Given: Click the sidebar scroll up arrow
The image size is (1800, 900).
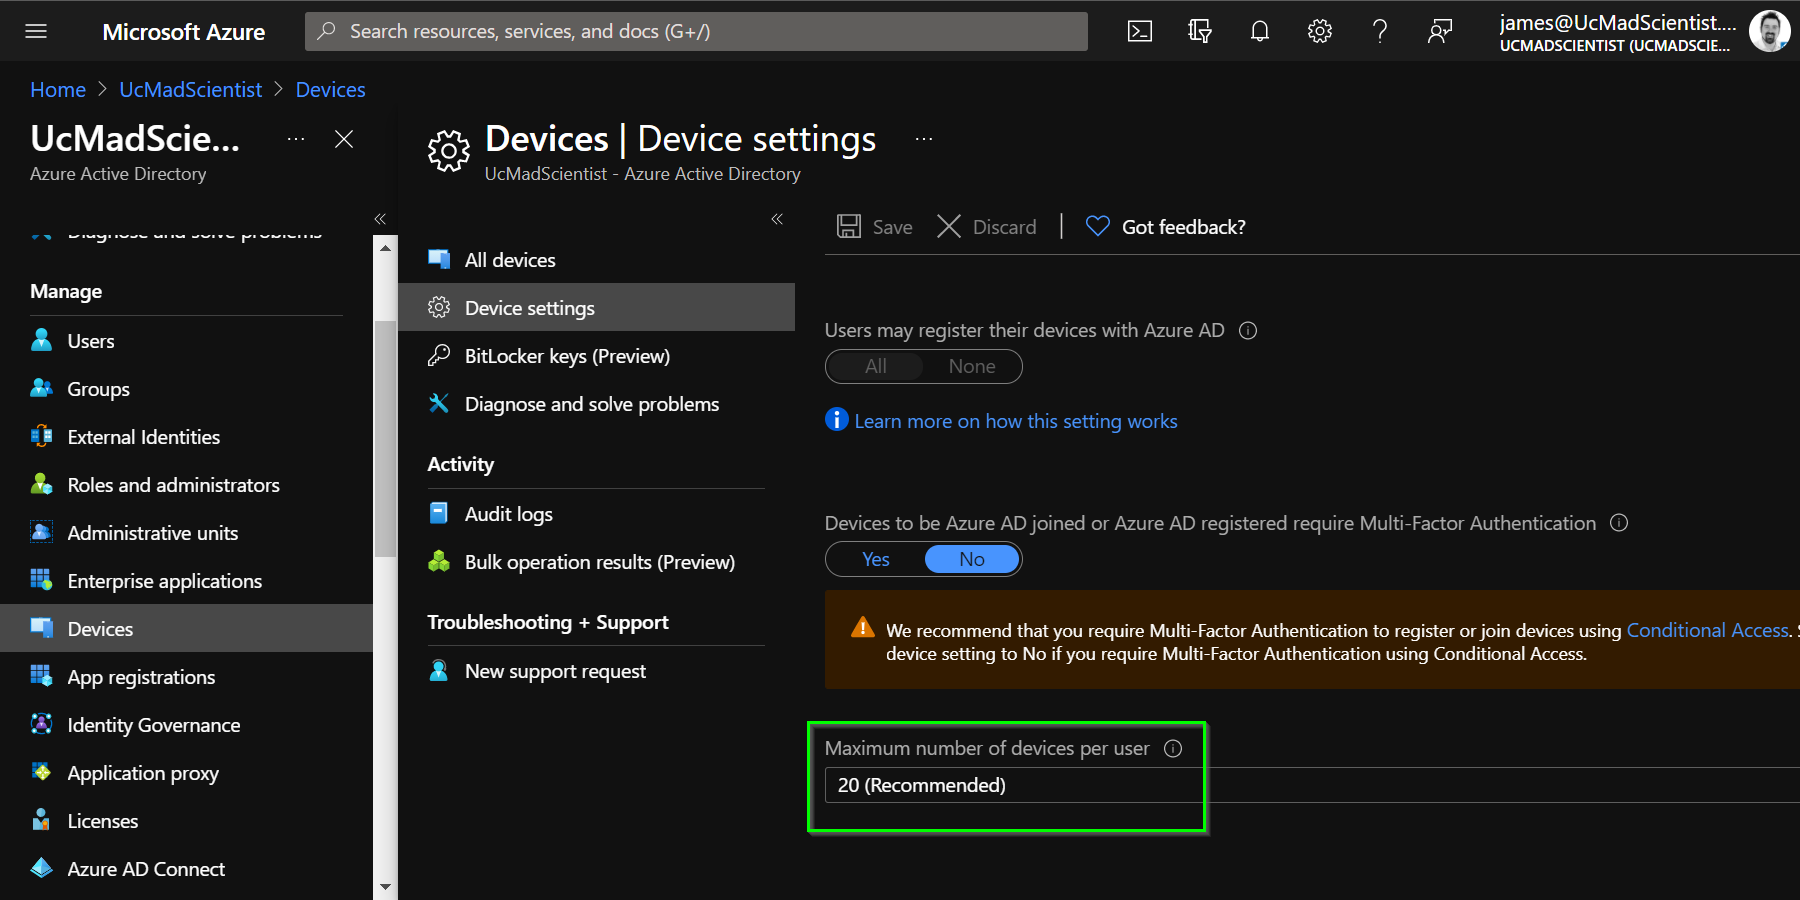Looking at the screenshot, I should coord(385,247).
